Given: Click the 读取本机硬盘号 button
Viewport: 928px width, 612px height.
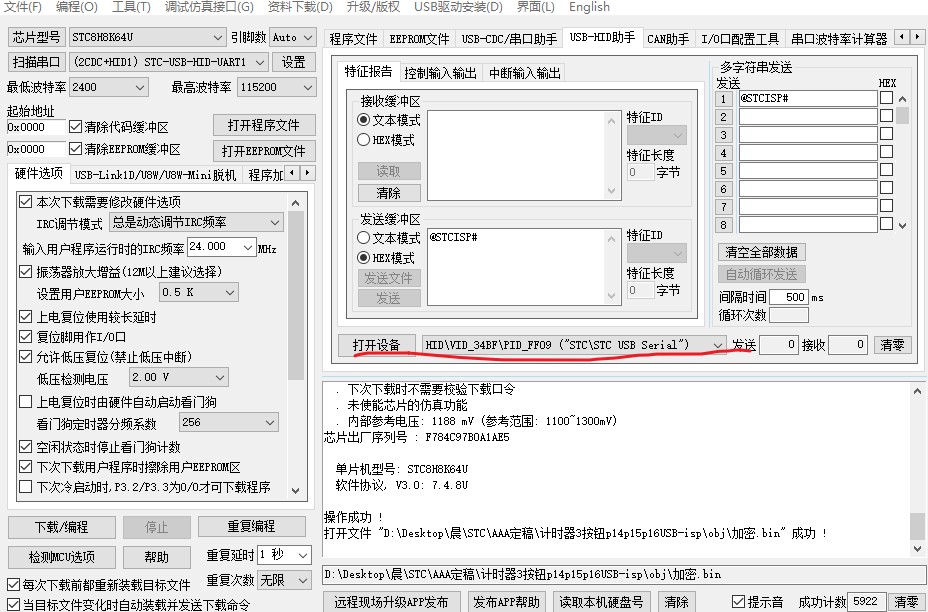Looking at the screenshot, I should coord(601,602).
